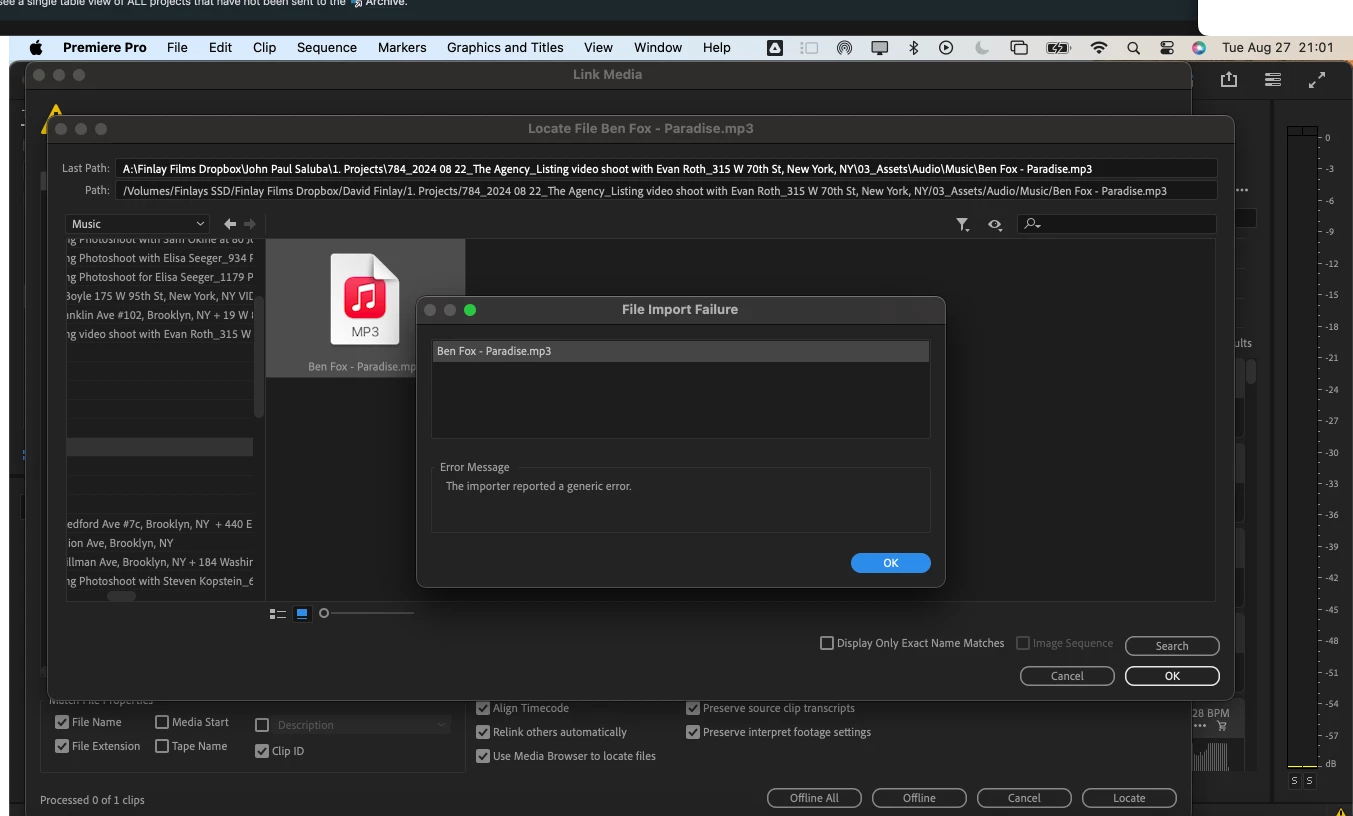The width and height of the screenshot is (1353, 816).
Task: Click the Apple menu logo
Action: point(37,47)
